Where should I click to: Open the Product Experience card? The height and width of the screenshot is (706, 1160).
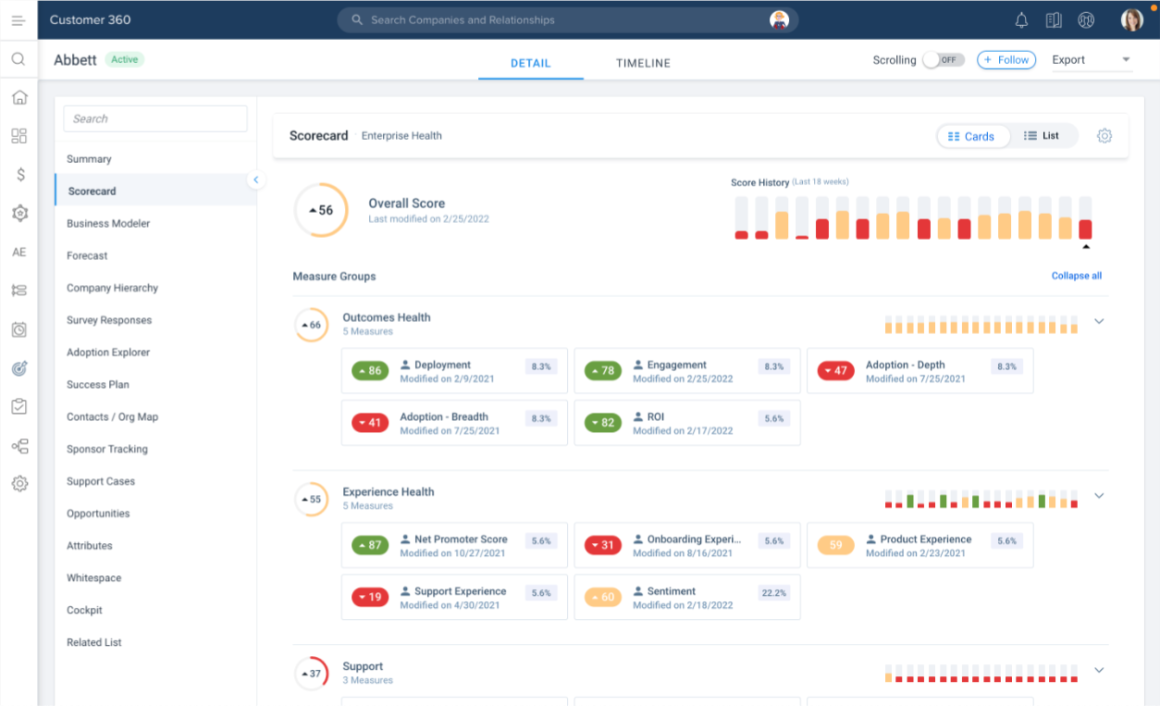click(920, 545)
